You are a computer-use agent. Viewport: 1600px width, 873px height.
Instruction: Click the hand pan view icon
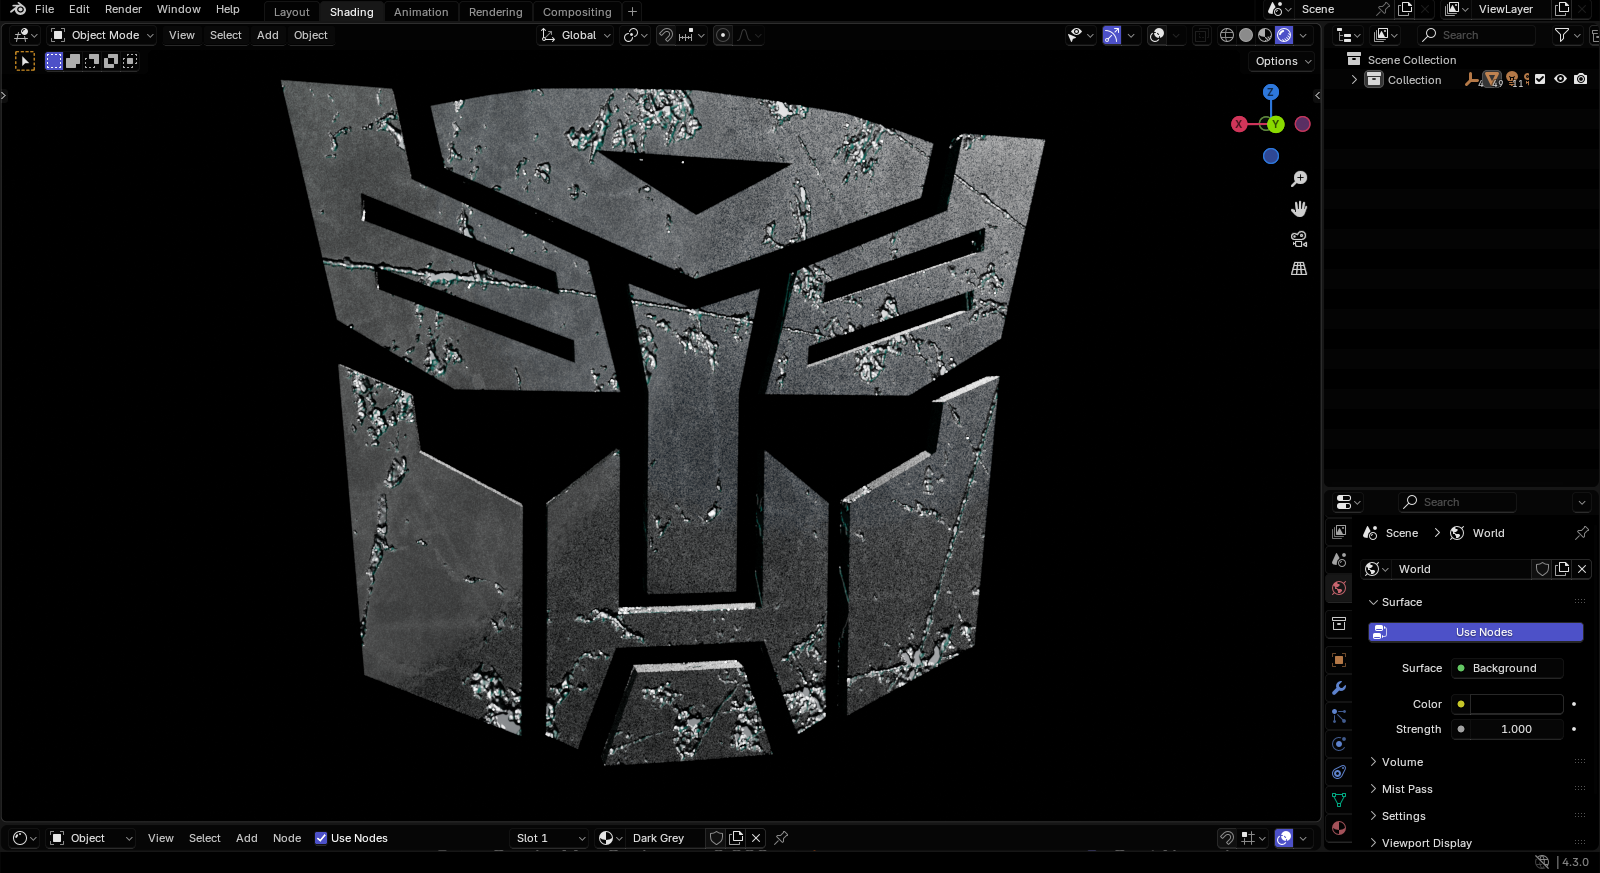pos(1299,209)
